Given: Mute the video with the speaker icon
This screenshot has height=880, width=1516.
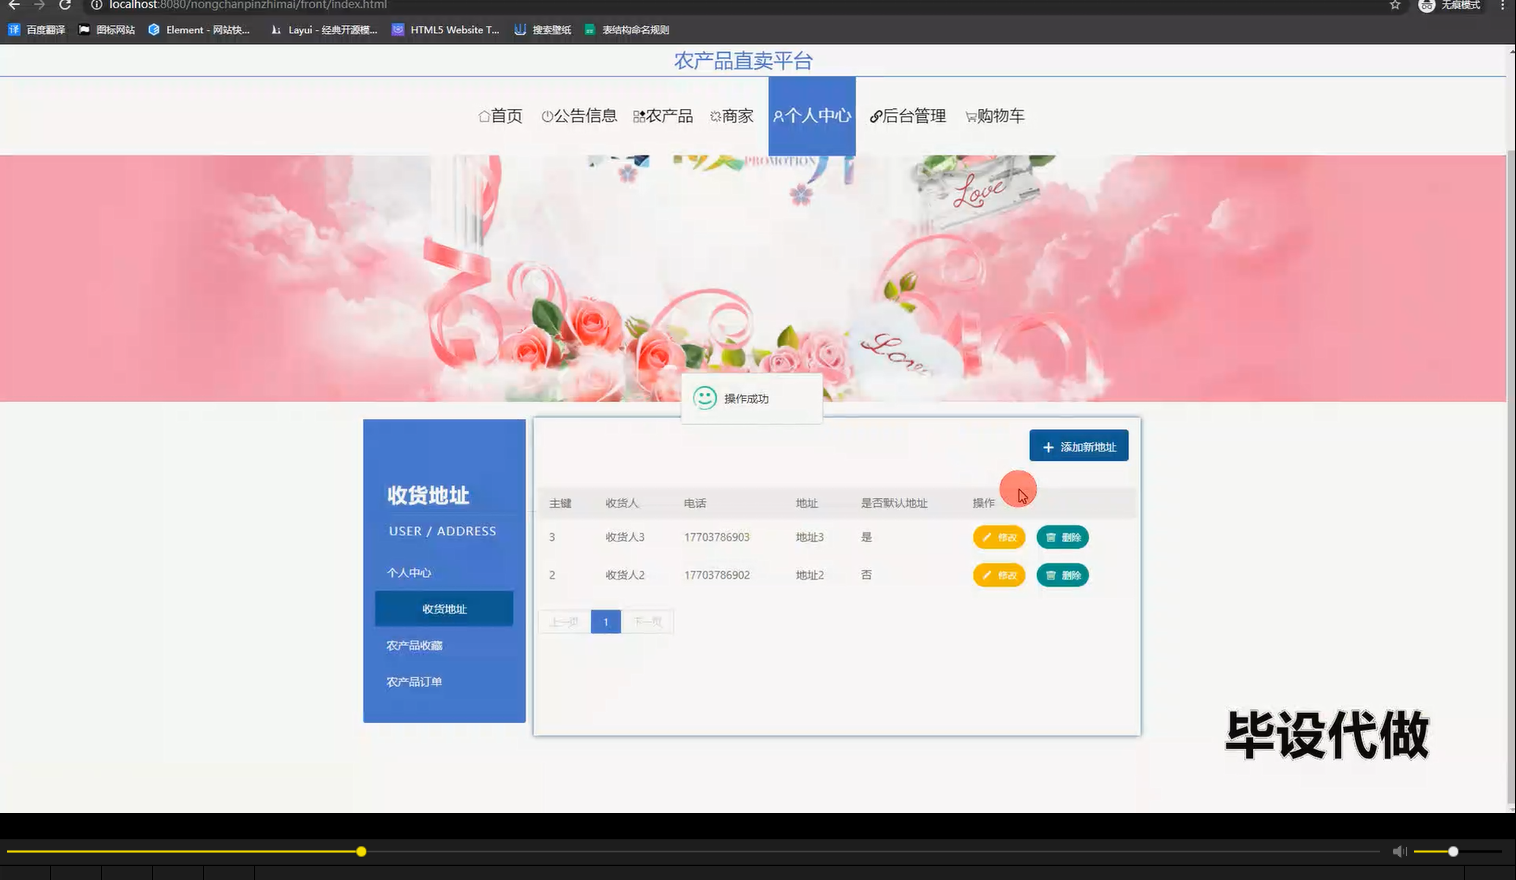Looking at the screenshot, I should 1398,851.
